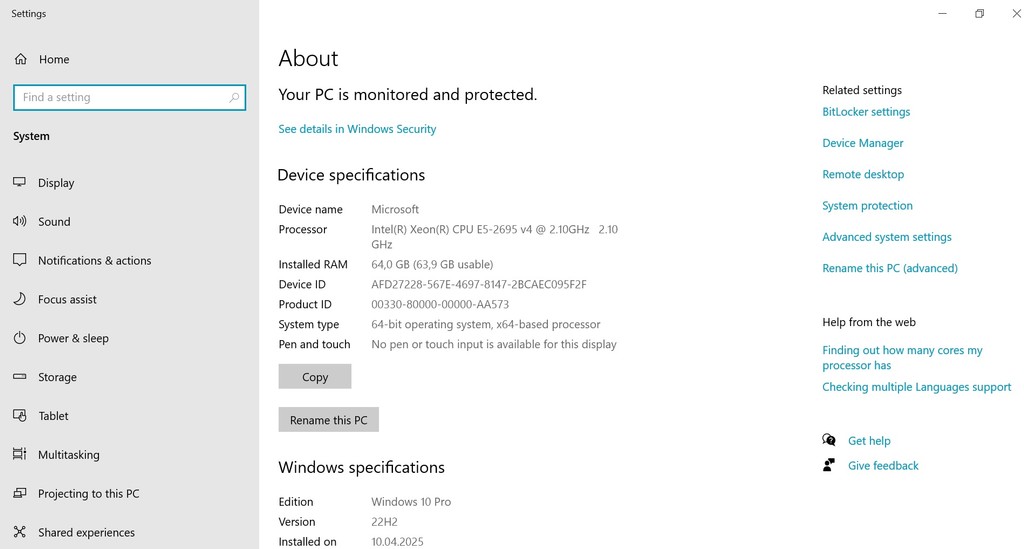The width and height of the screenshot is (1024, 549).
Task: Copy device specifications
Action: coord(315,377)
